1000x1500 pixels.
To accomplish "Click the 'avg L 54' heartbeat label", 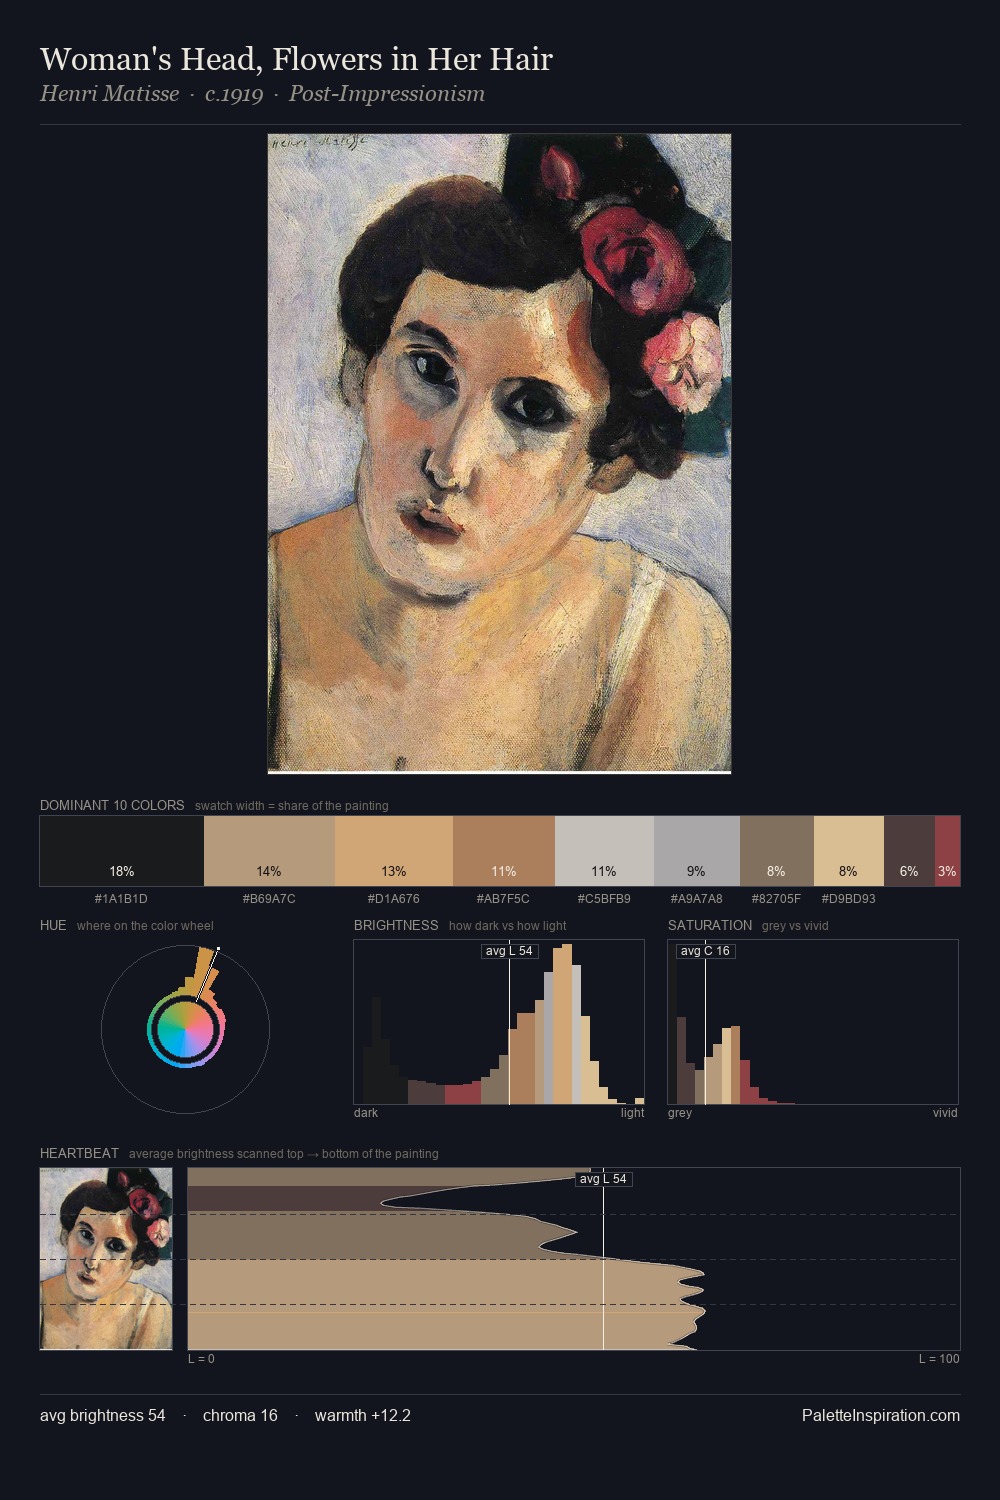I will (x=603, y=1179).
